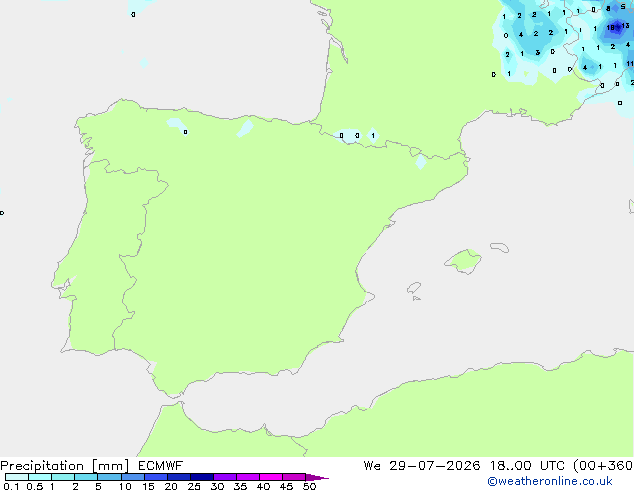
Task: Click the weekday 'We' text
Action: point(372,466)
